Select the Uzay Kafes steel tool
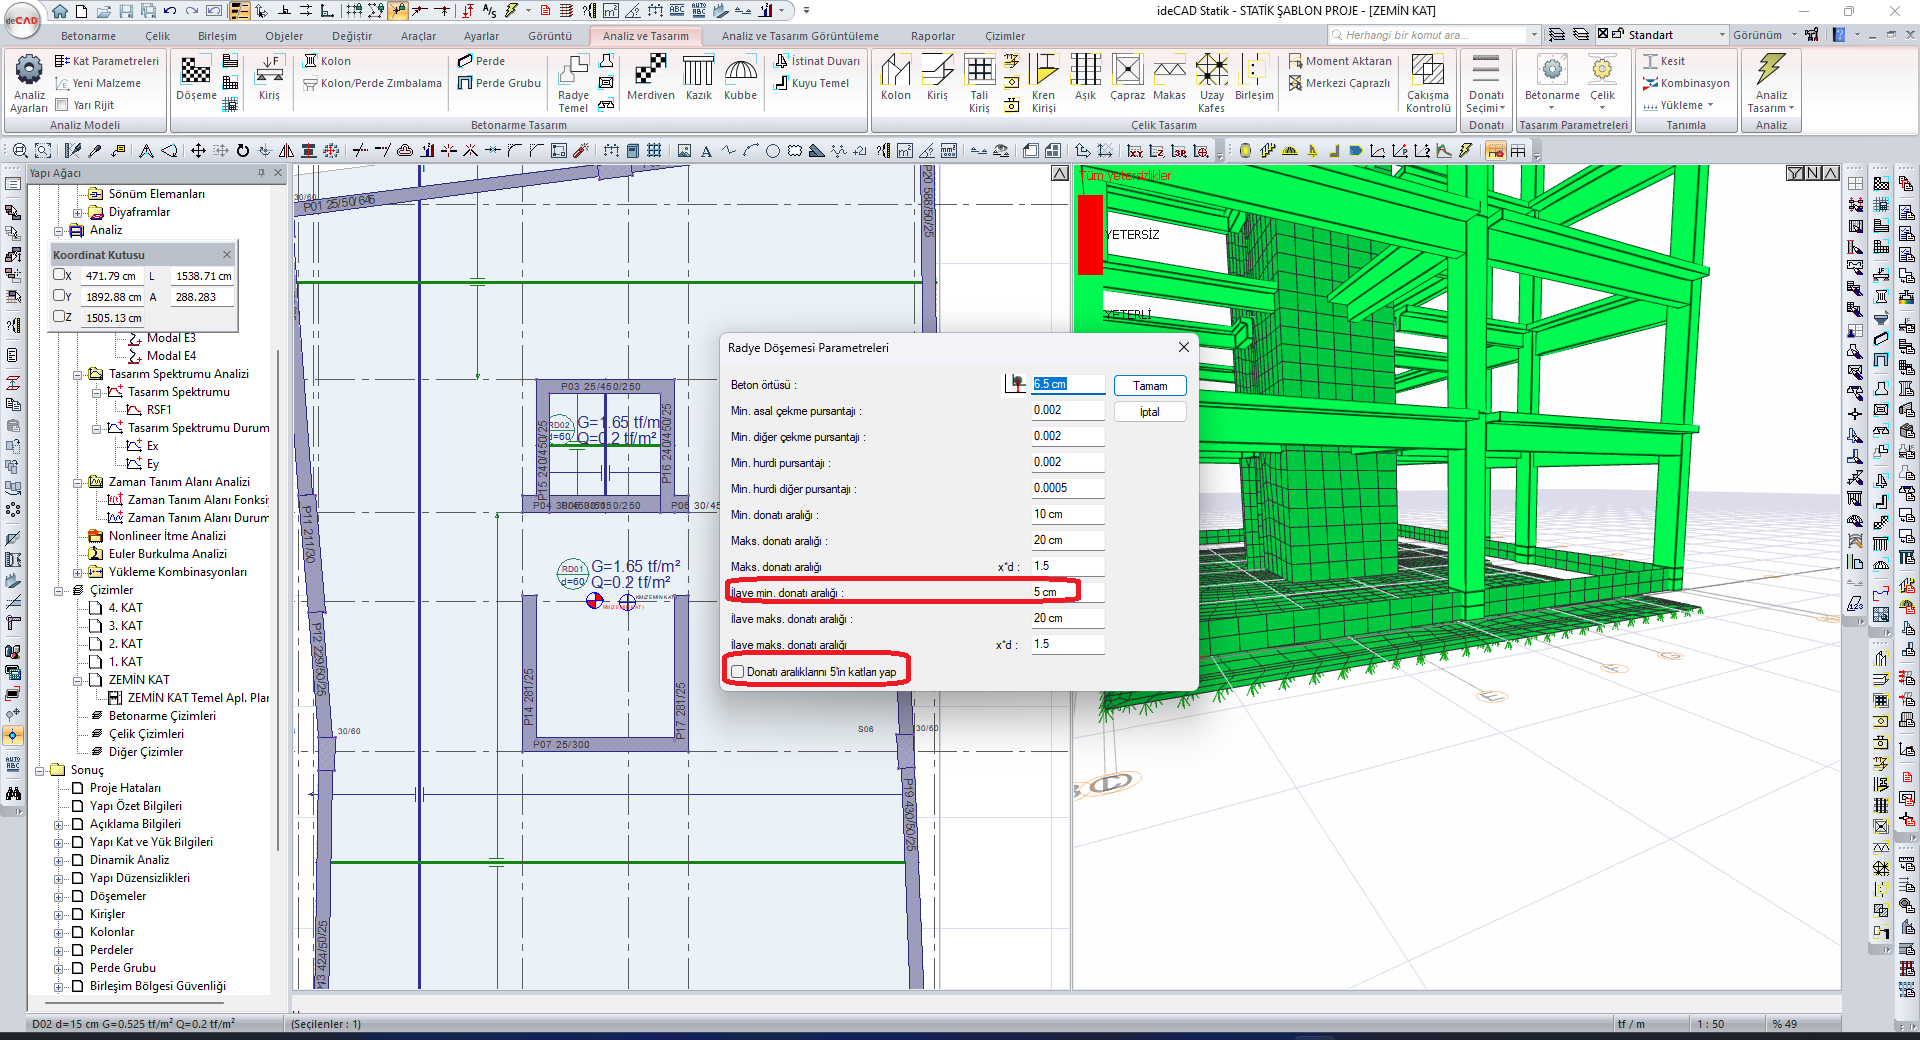The height and width of the screenshot is (1040, 1920). (1211, 72)
